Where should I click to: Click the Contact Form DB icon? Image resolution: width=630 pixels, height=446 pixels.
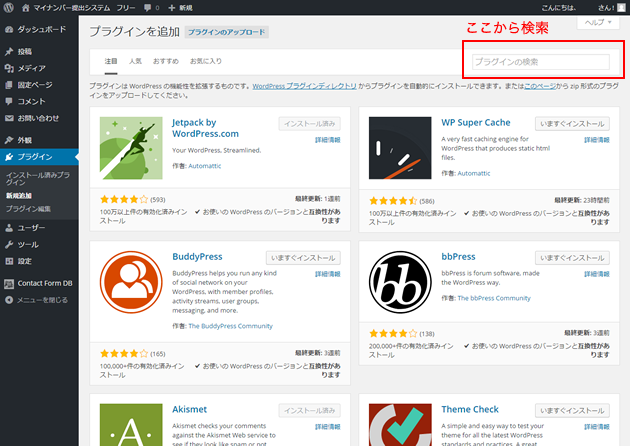tap(9, 284)
